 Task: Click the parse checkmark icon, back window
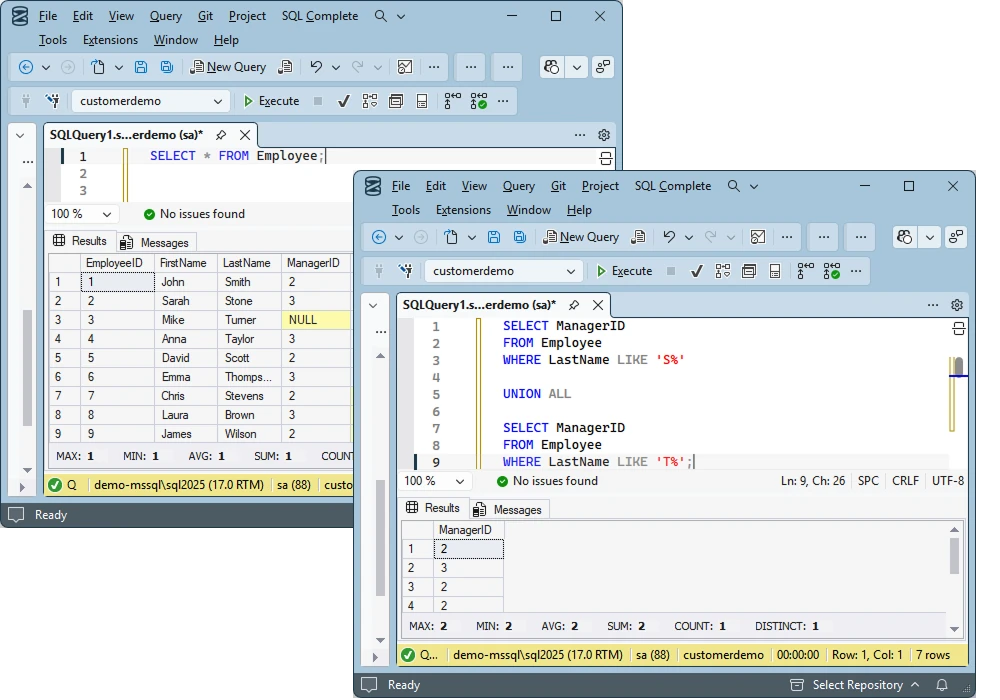click(344, 101)
